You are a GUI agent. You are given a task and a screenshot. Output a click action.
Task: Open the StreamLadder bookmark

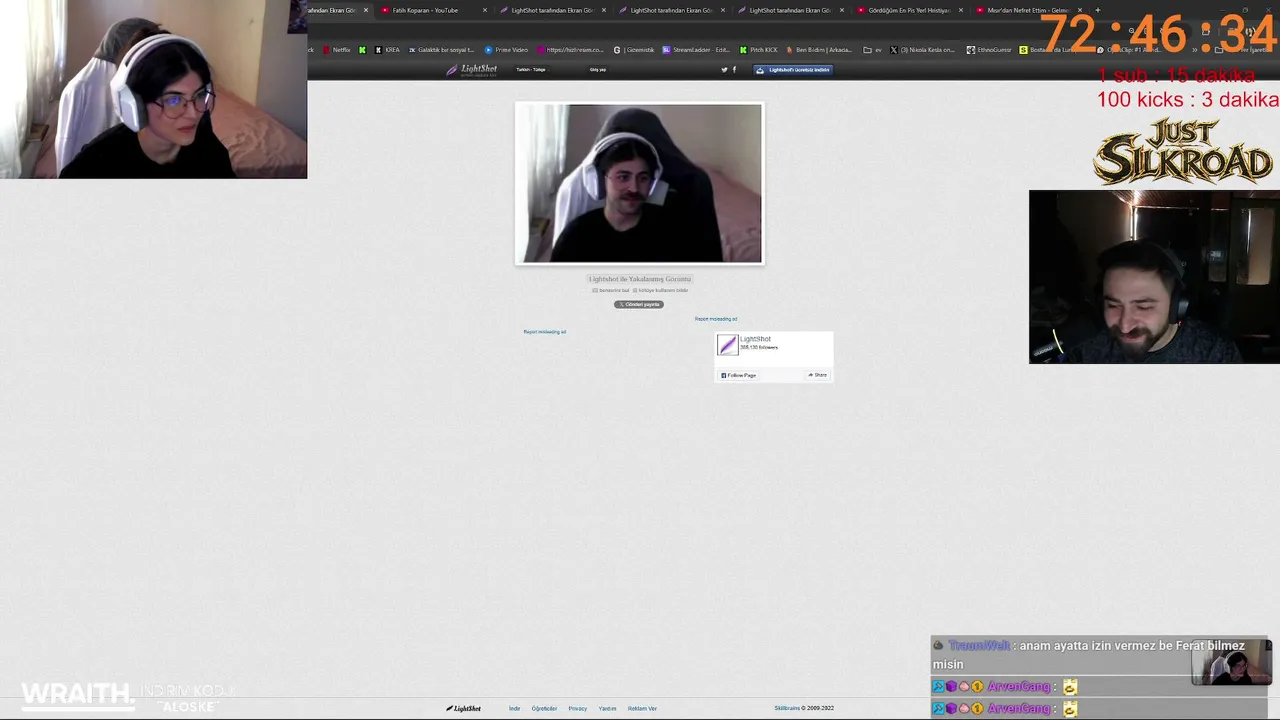[x=696, y=50]
